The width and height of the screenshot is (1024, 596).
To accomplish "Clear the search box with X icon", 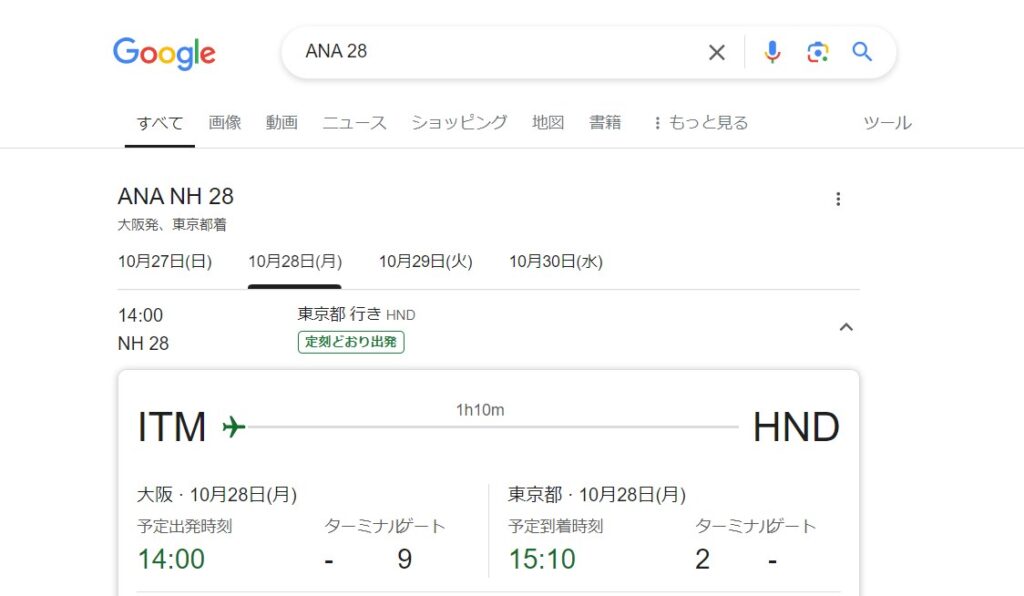I will [717, 53].
